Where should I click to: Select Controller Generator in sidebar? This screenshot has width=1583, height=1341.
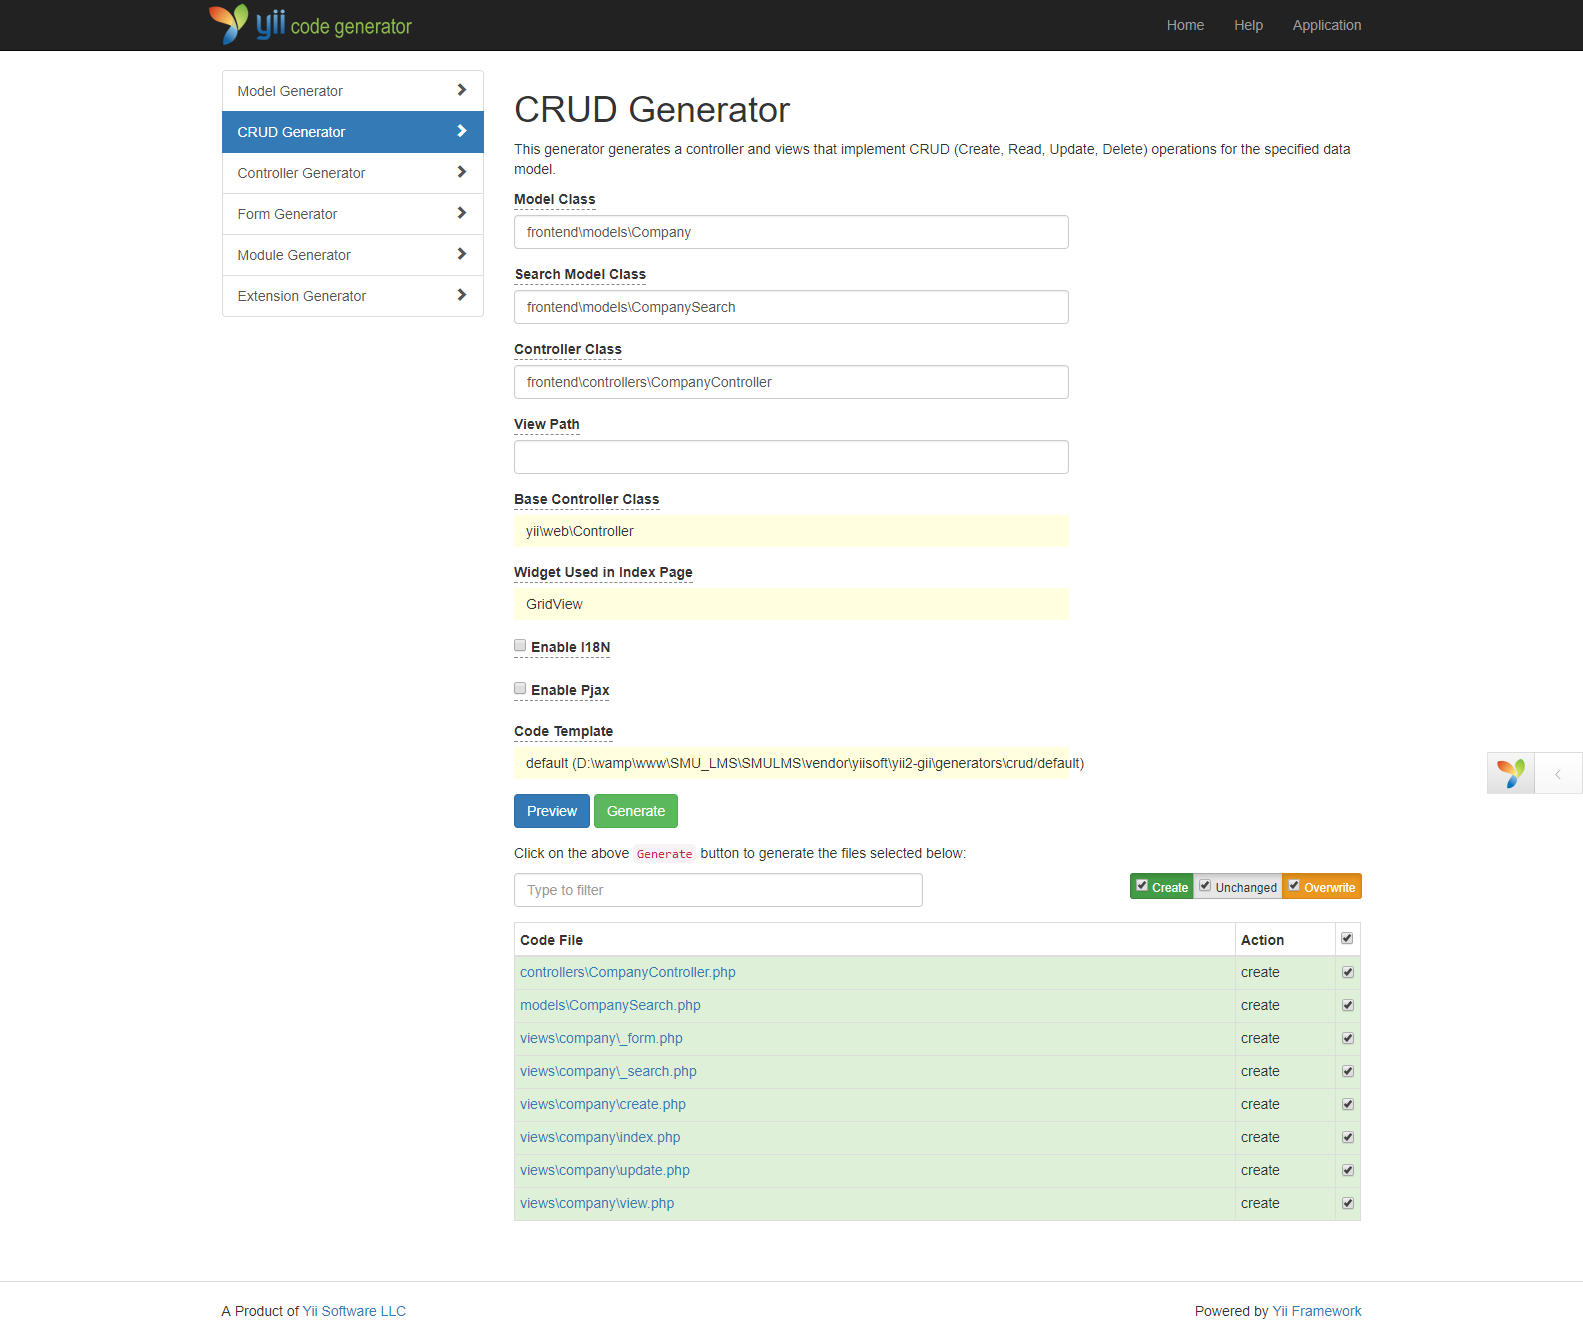point(353,173)
